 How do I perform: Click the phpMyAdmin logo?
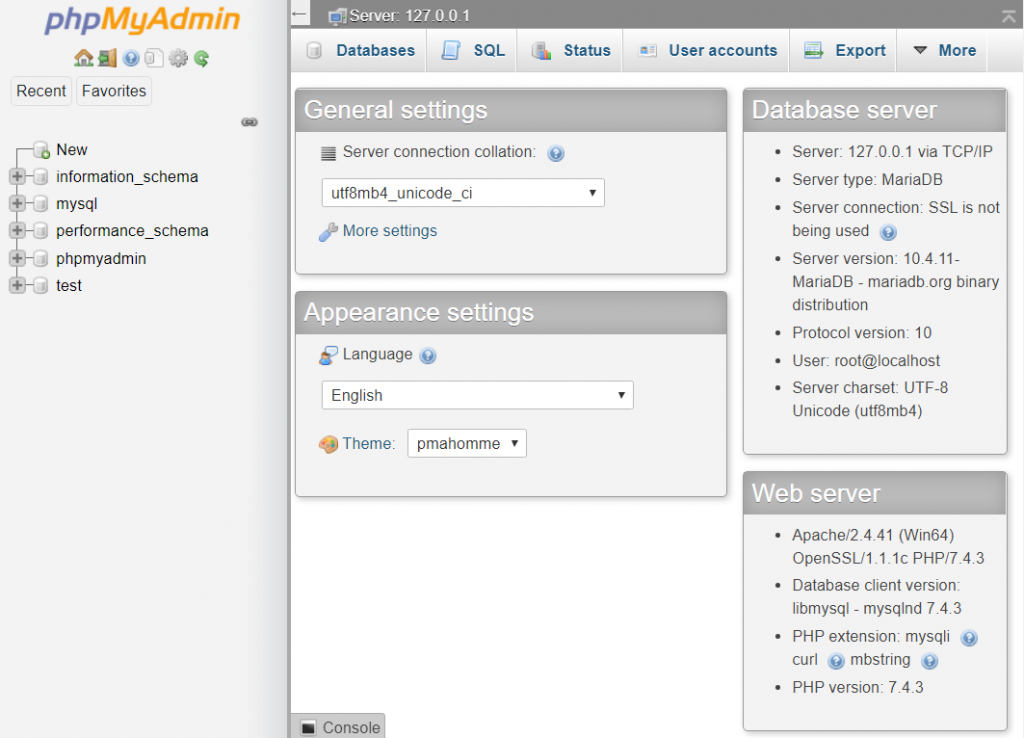click(x=142, y=20)
